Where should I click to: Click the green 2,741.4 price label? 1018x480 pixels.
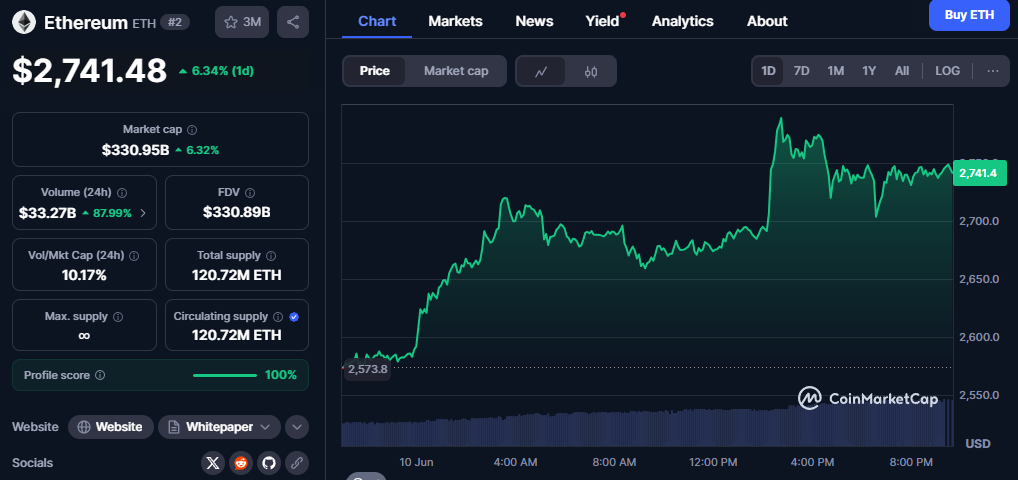tap(979, 173)
